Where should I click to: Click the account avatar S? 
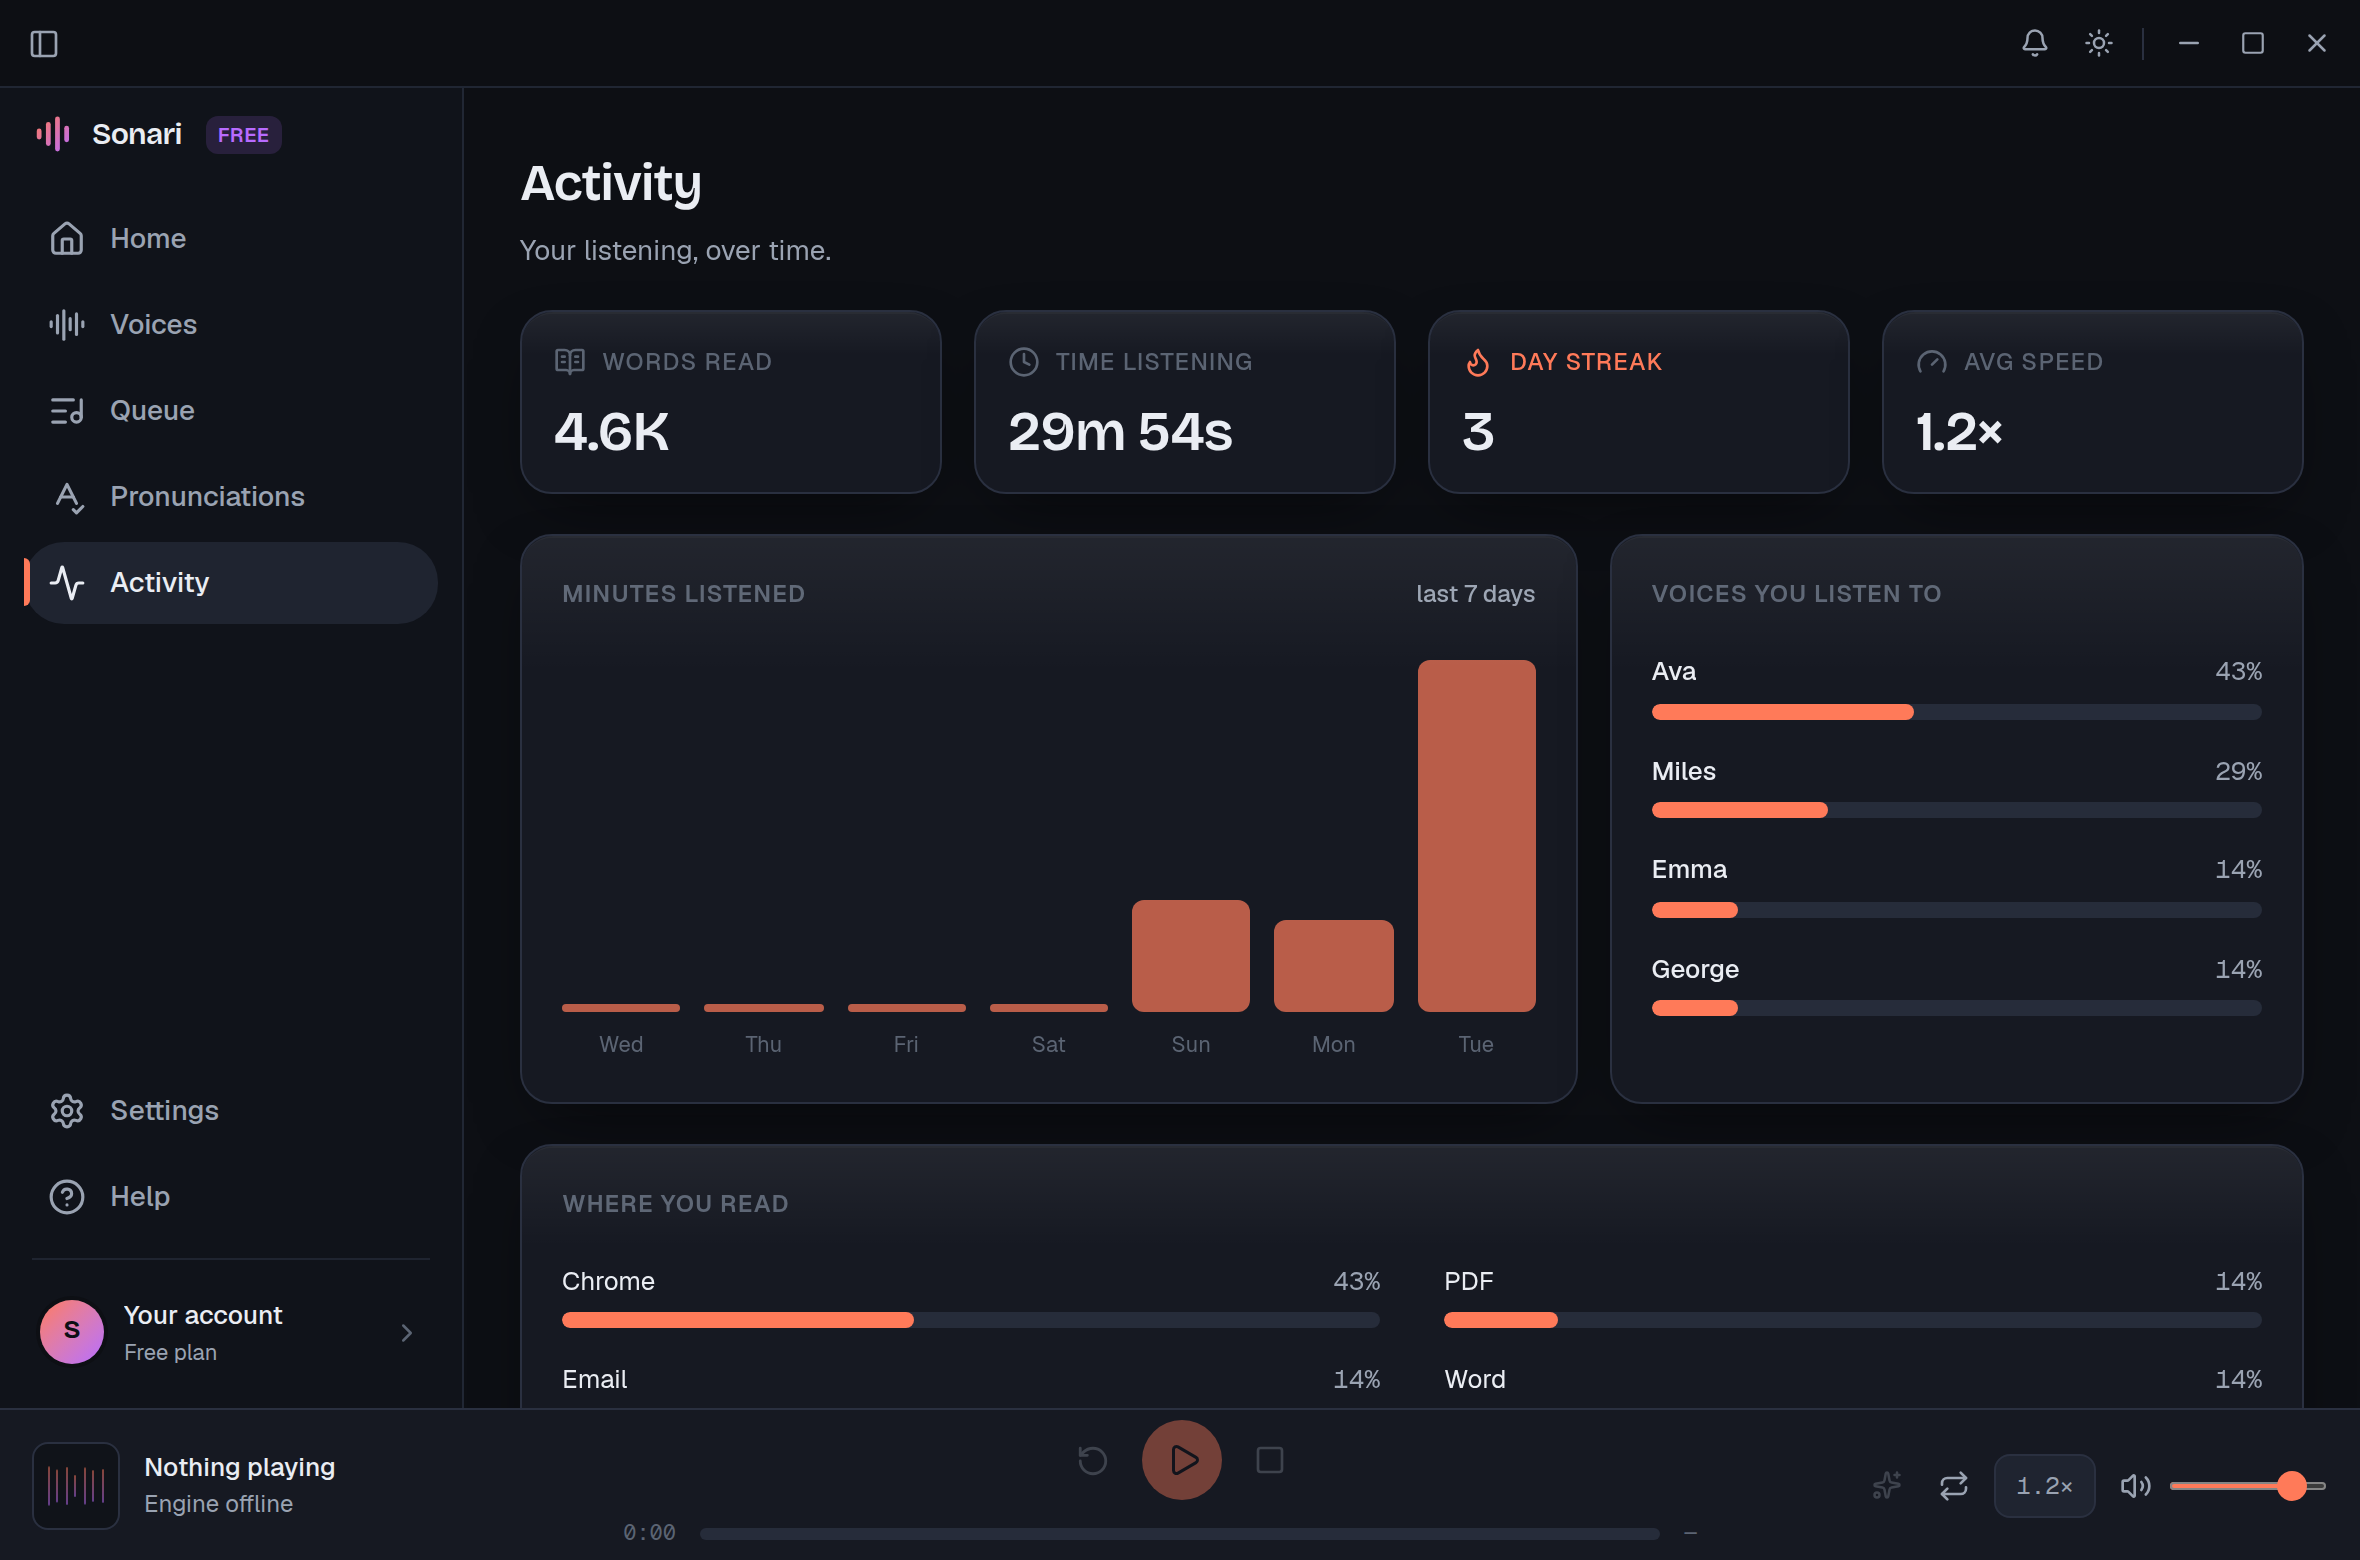point(72,1331)
